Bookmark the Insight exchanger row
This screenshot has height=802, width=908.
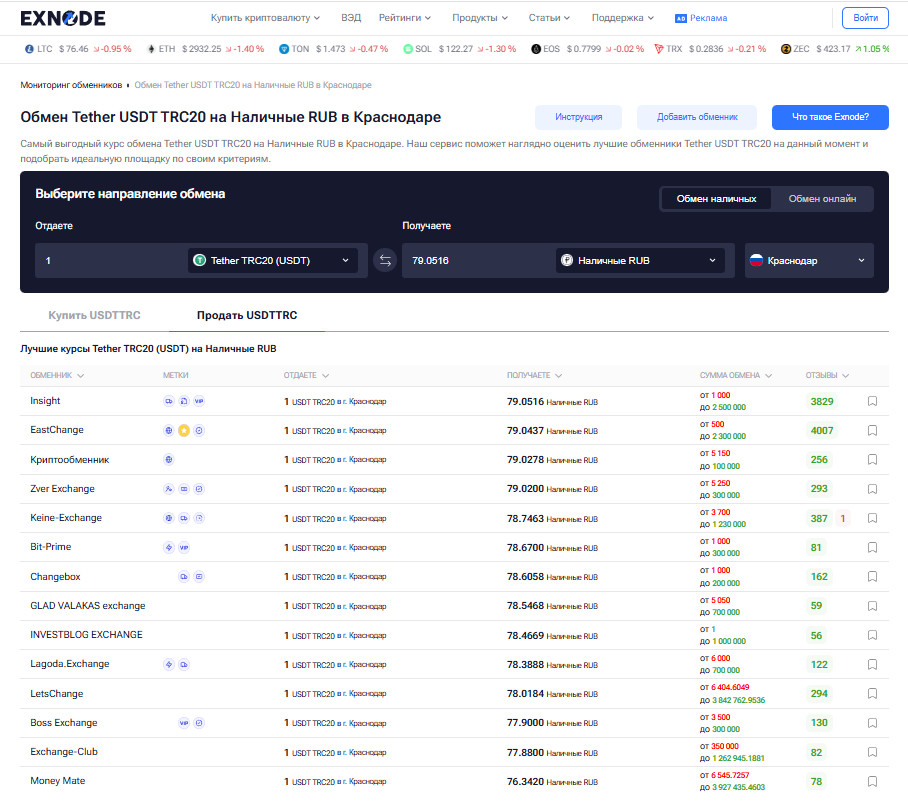point(872,401)
